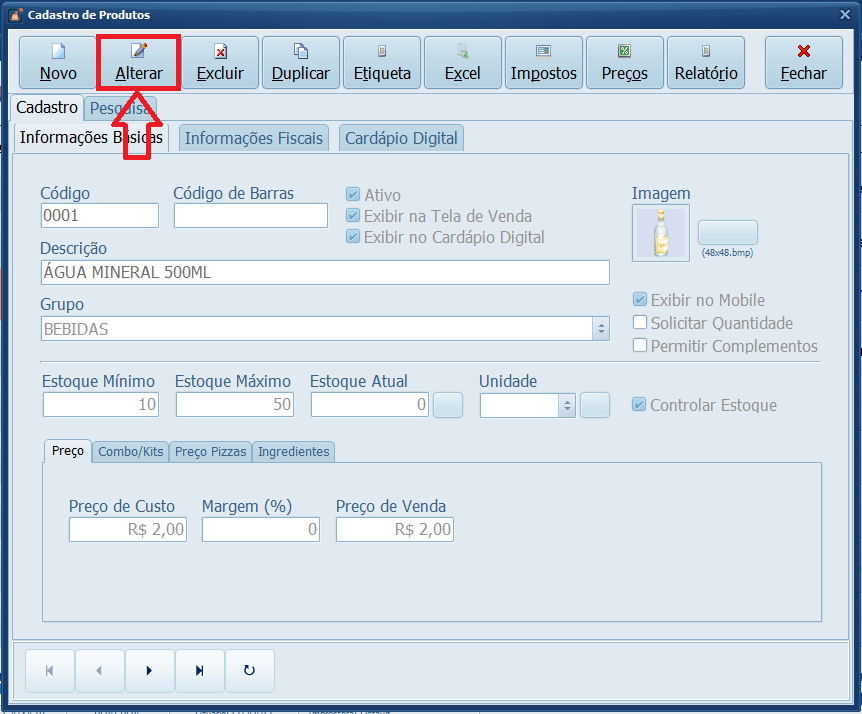Export the products to Excel
This screenshot has height=714, width=862.
click(463, 63)
